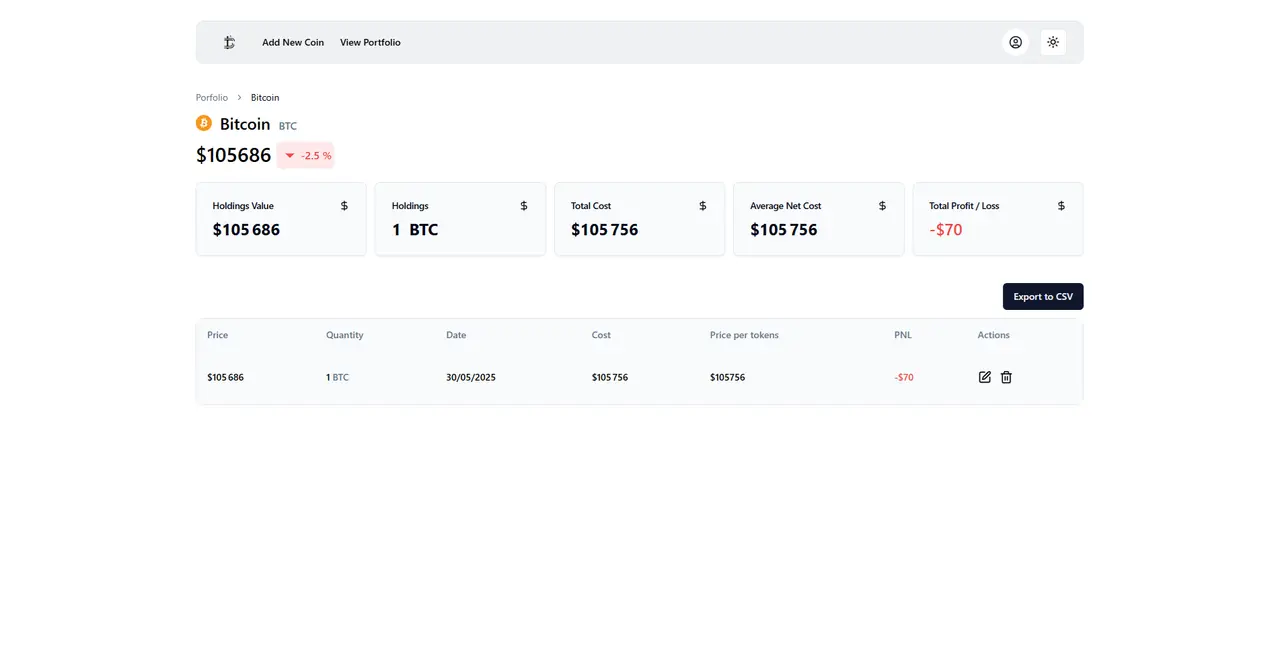Click the orange Bitcoin coin icon
The image size is (1280, 669).
click(x=204, y=123)
